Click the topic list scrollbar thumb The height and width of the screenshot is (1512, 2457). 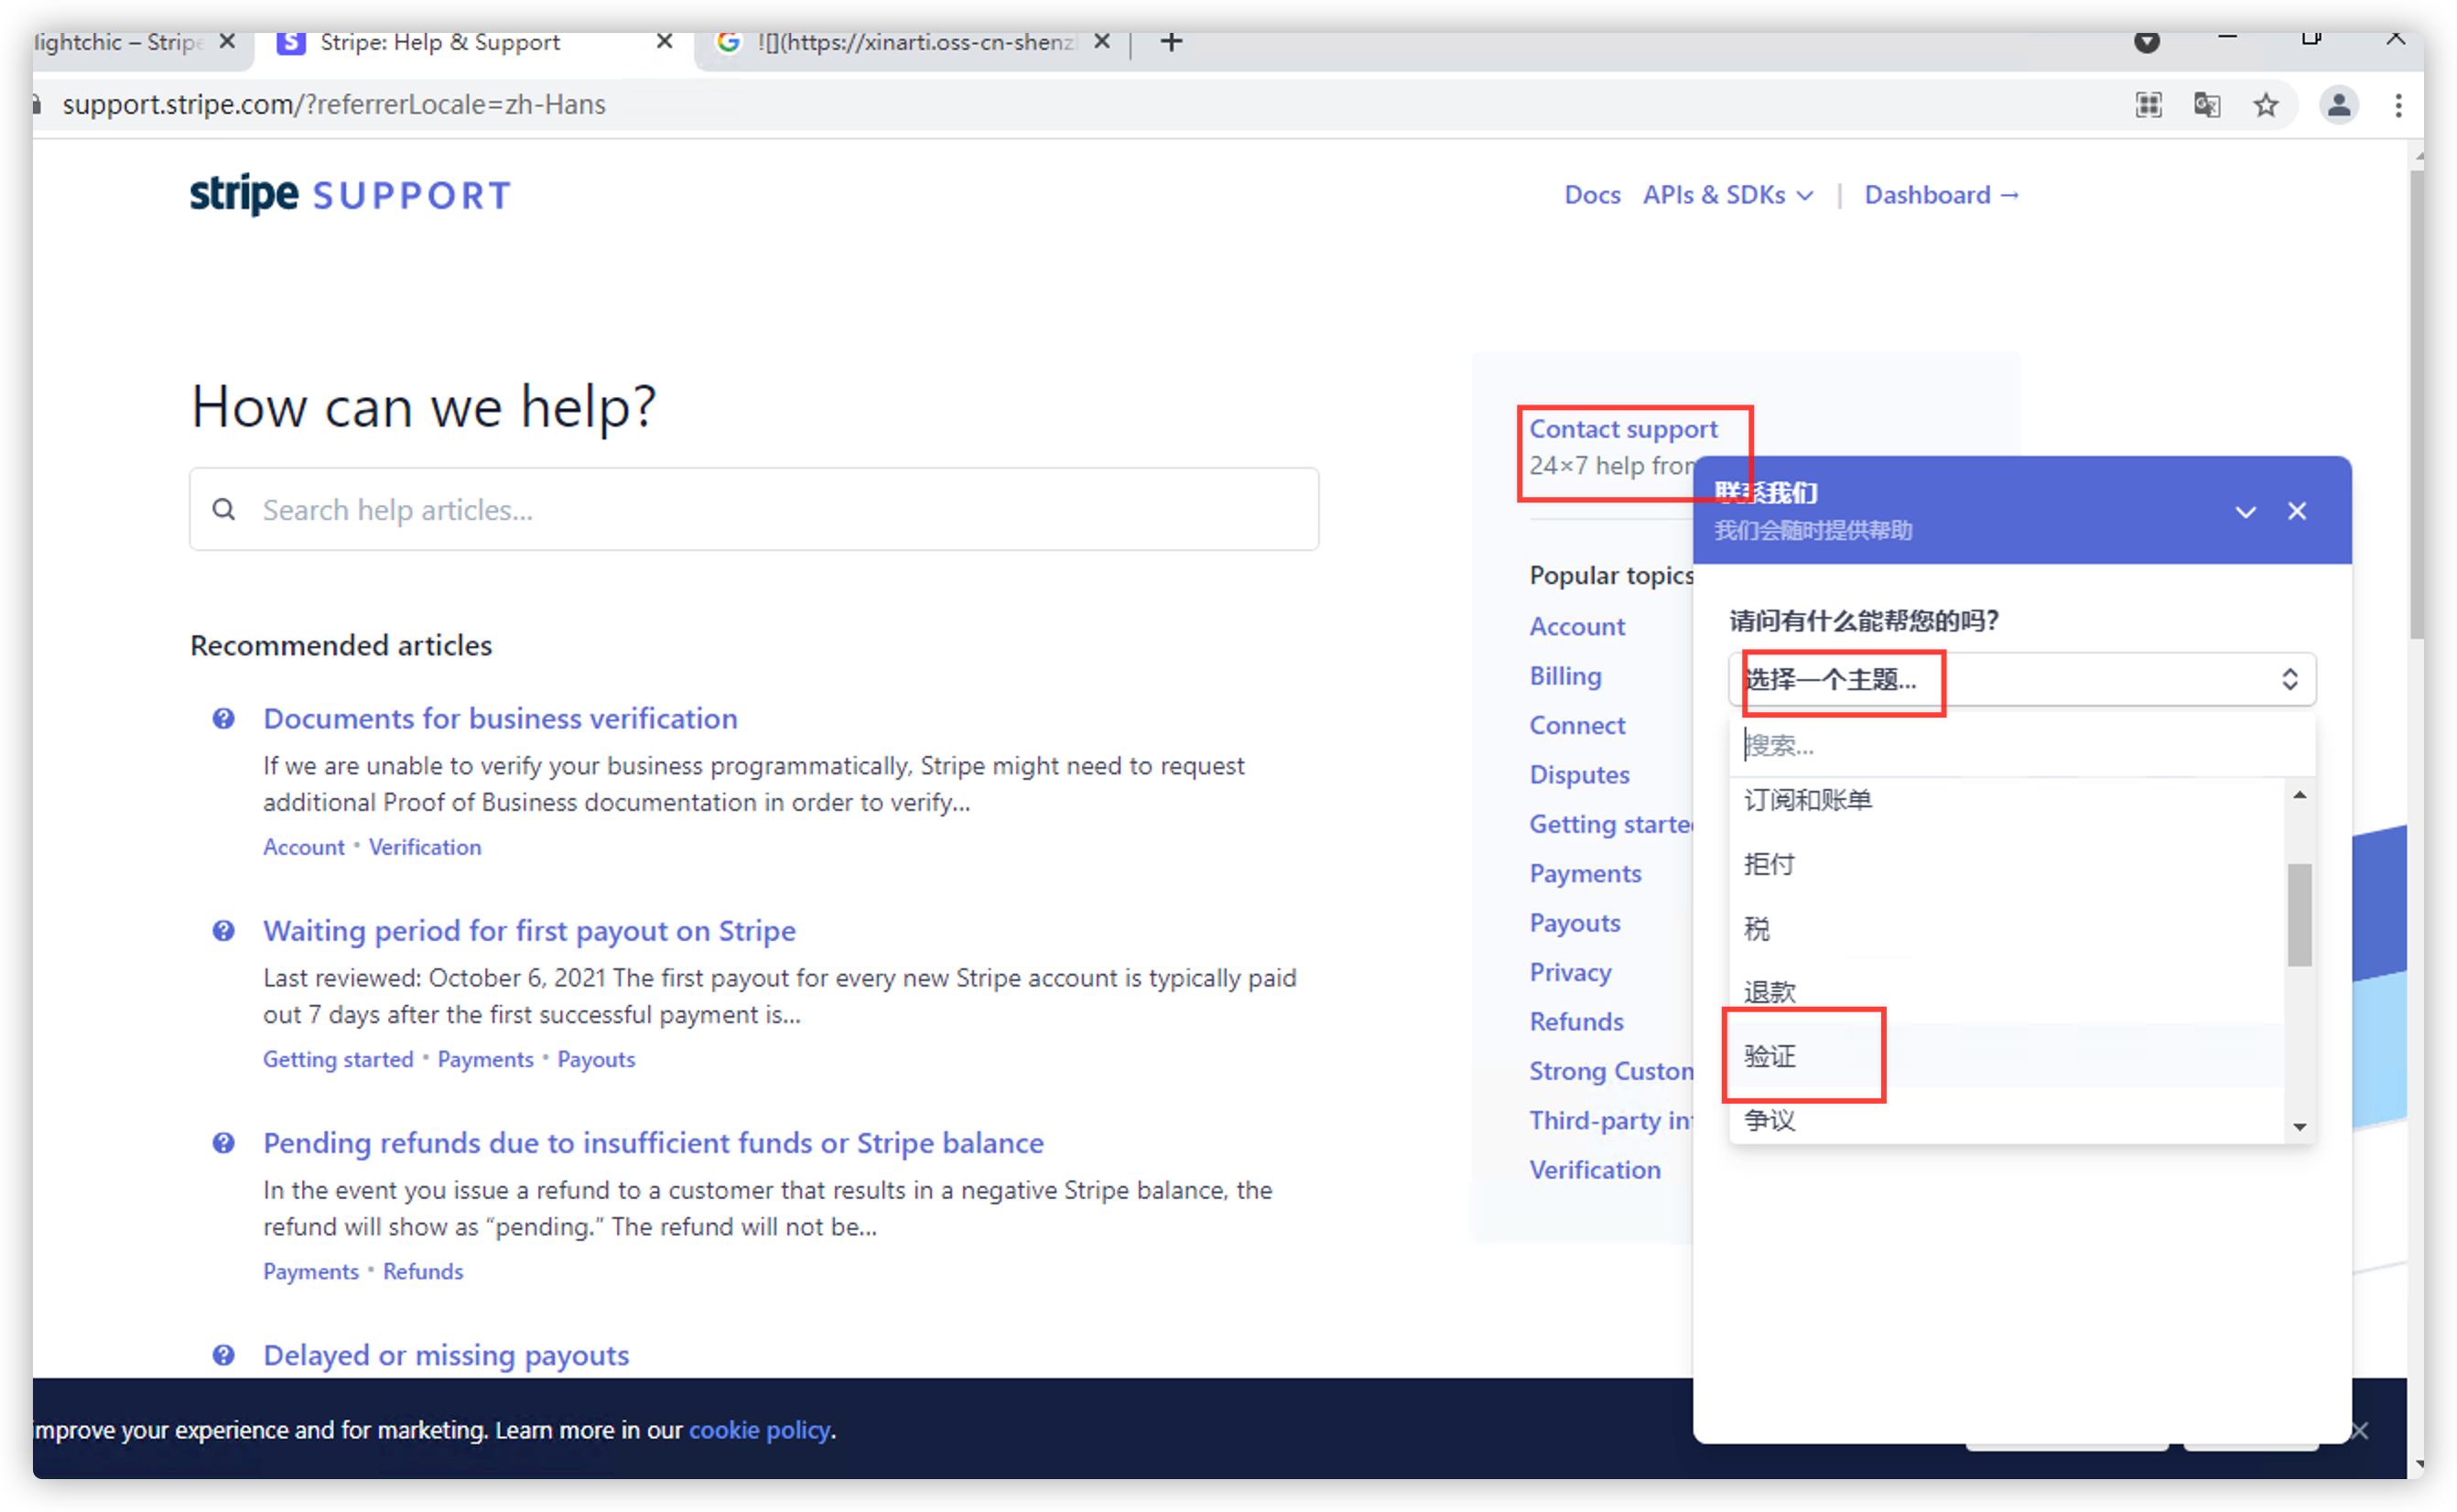click(x=2299, y=914)
